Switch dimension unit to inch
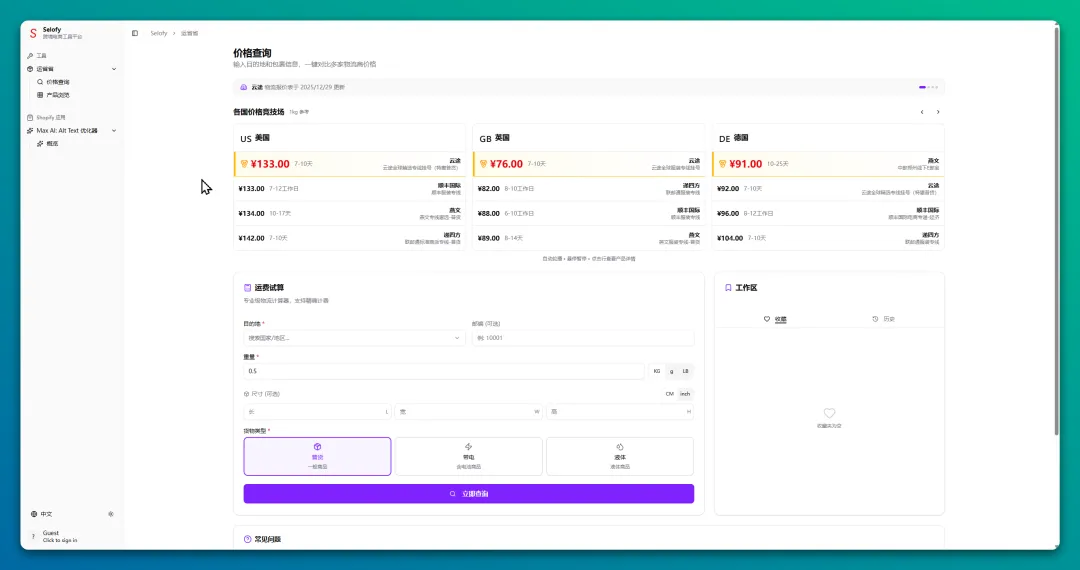1080x570 pixels. 685,394
